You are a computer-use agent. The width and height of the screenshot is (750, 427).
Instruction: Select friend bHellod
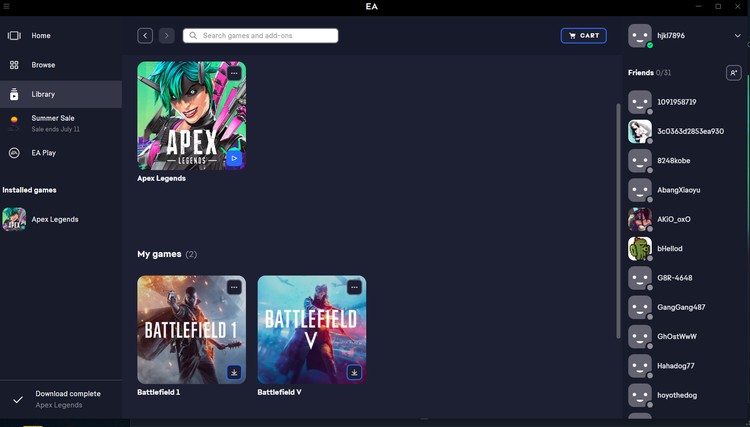click(685, 249)
